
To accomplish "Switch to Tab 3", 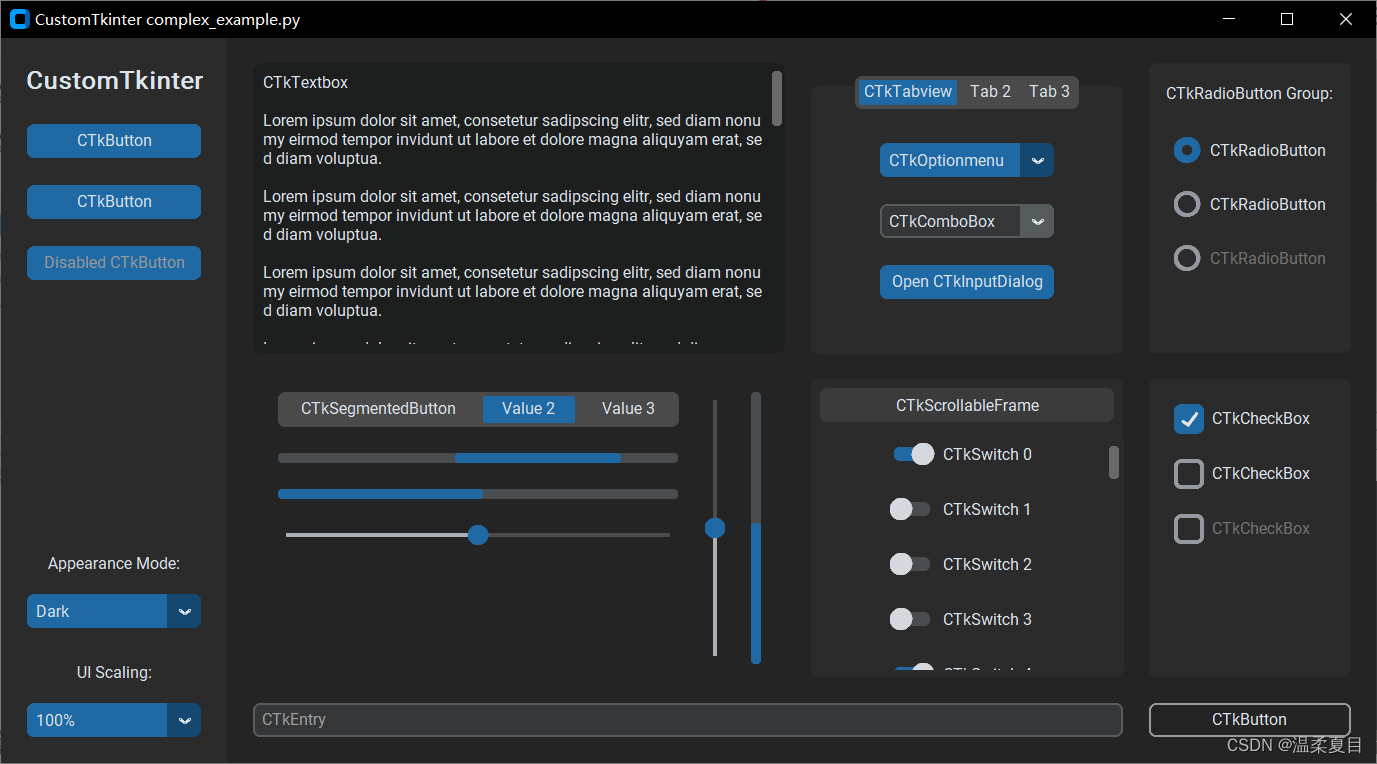I will coord(1049,92).
